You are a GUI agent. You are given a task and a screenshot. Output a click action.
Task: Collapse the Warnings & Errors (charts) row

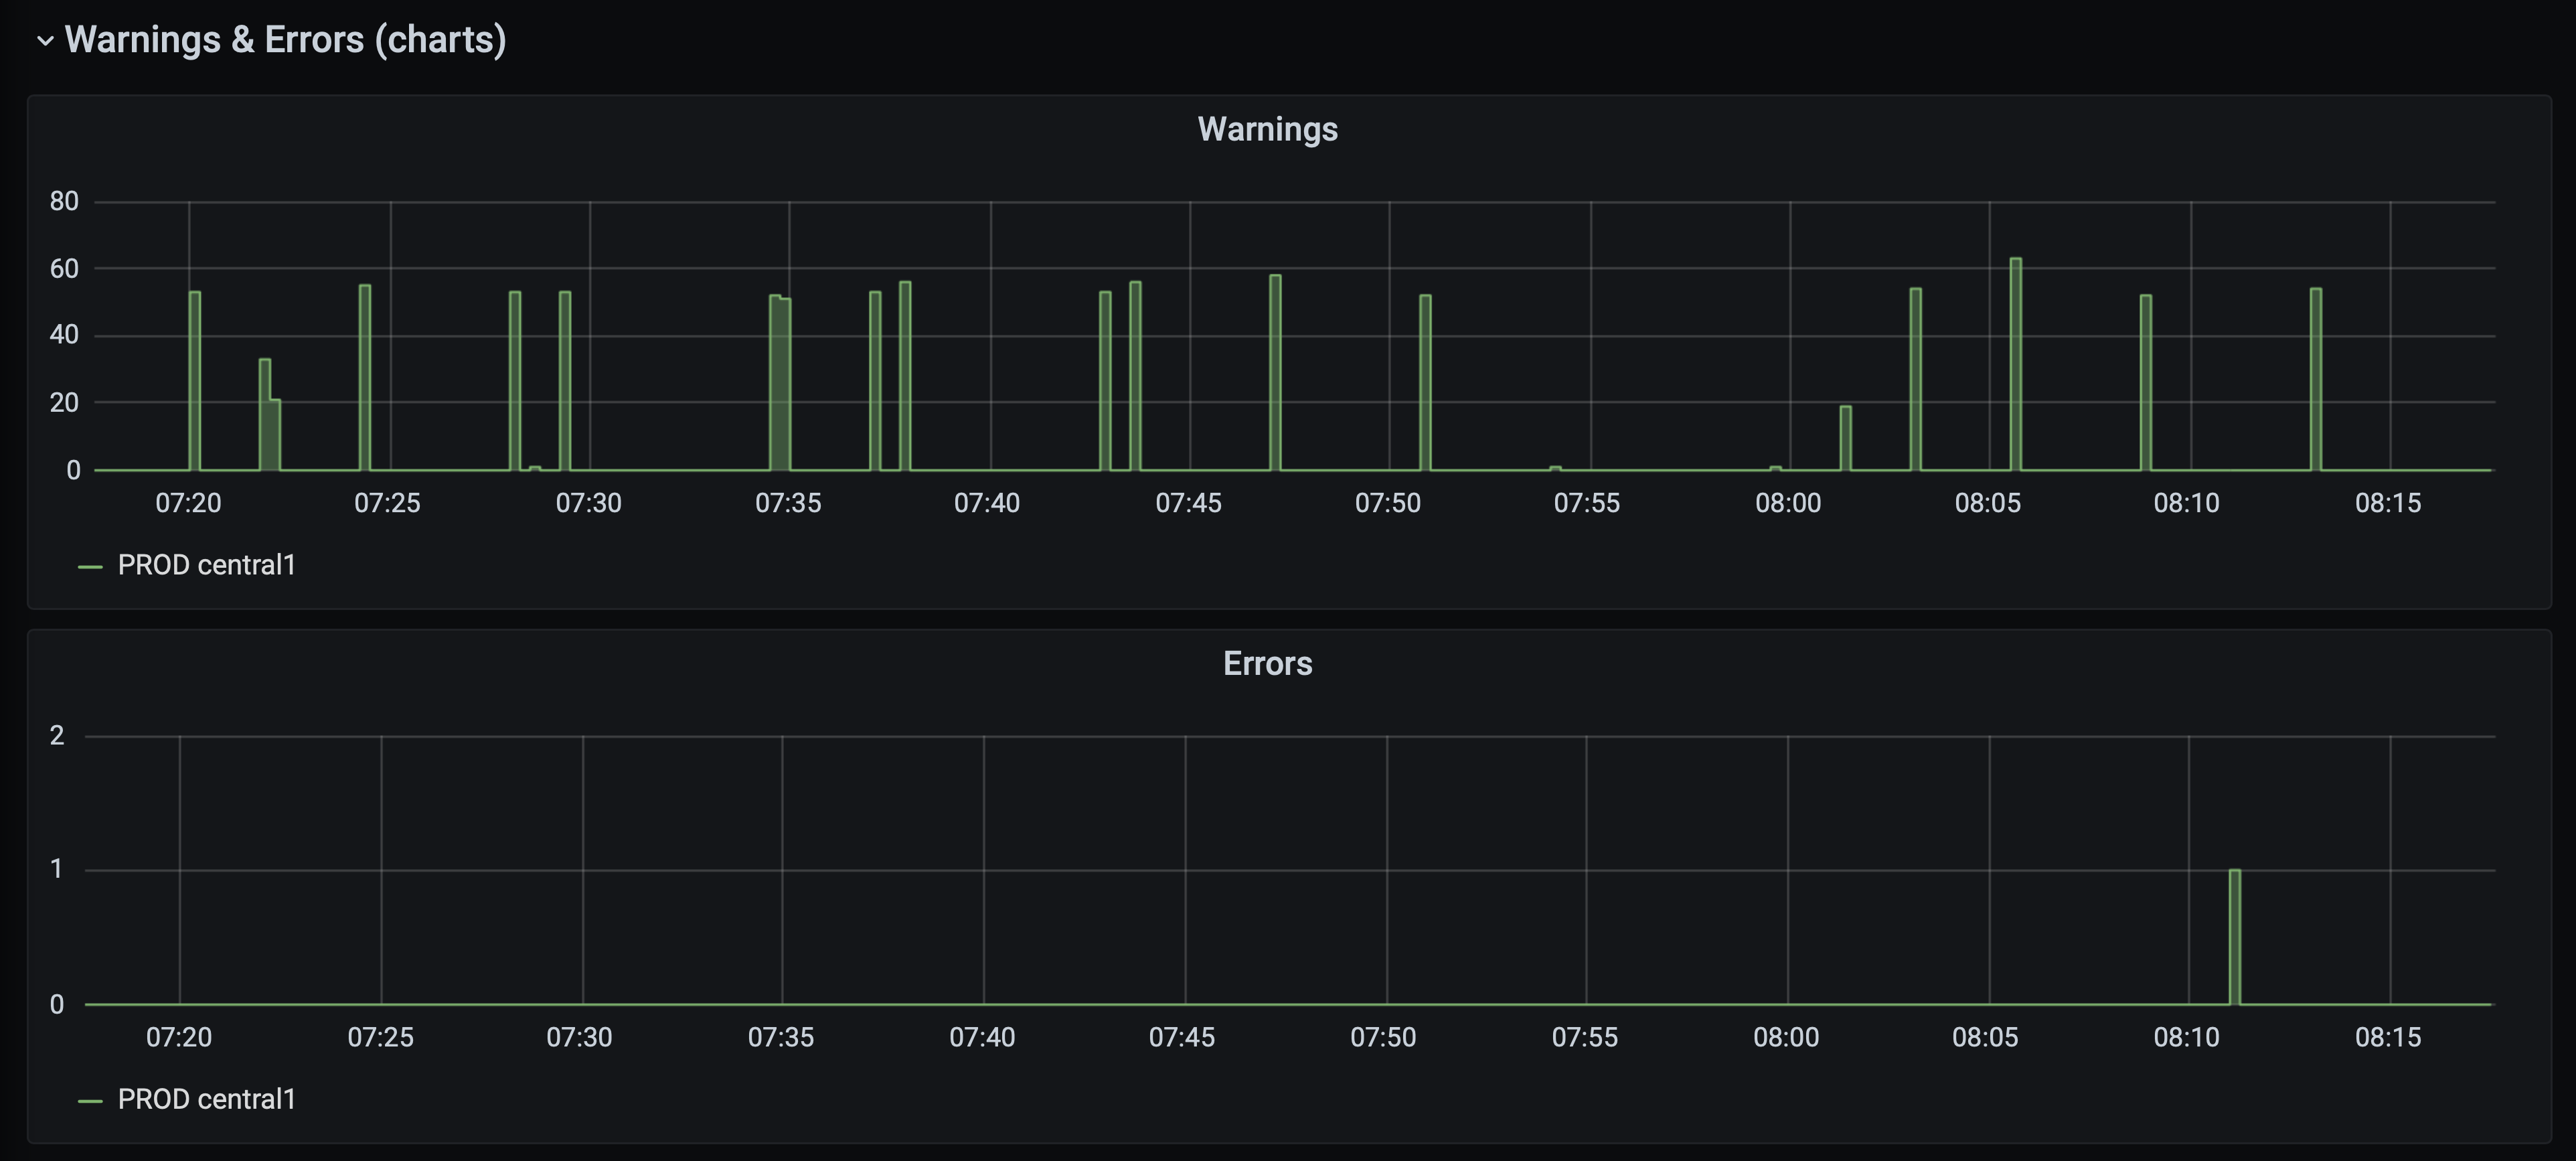(44, 41)
